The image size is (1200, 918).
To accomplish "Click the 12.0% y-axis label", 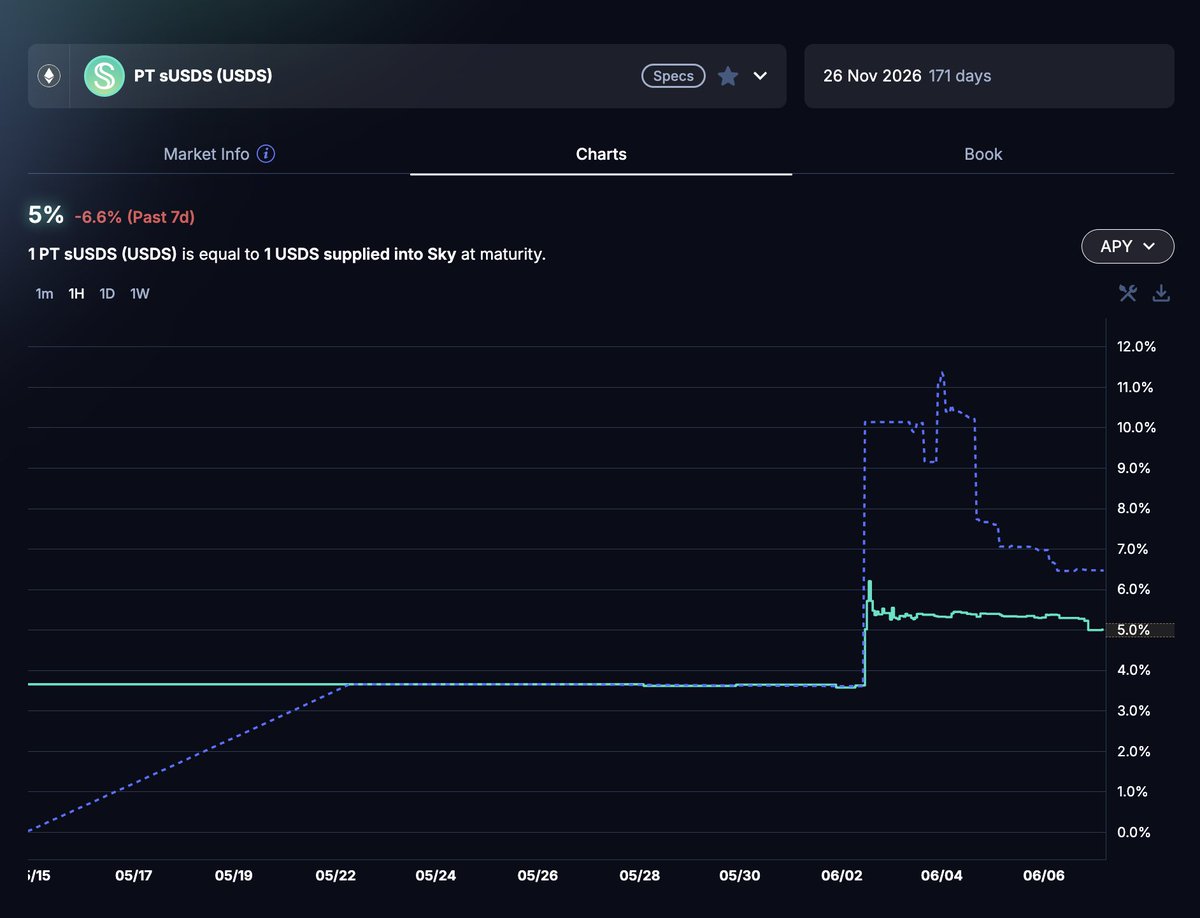I will (x=1135, y=347).
